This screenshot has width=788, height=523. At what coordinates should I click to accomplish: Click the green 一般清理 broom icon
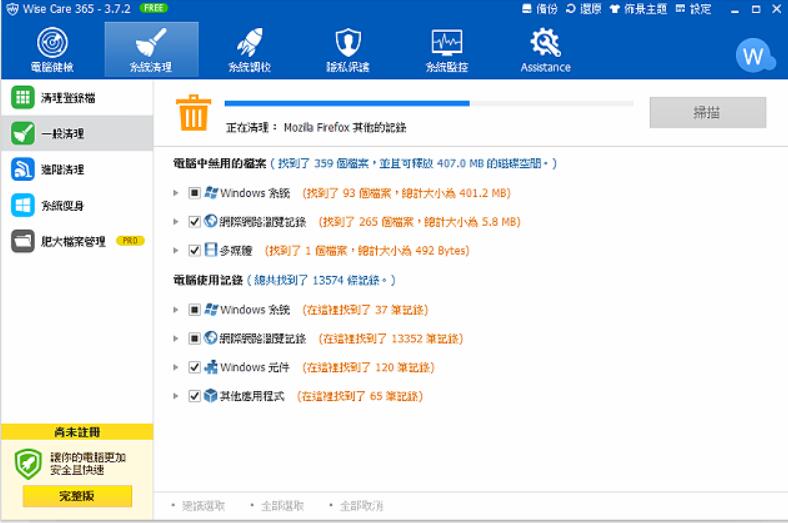coord(23,133)
